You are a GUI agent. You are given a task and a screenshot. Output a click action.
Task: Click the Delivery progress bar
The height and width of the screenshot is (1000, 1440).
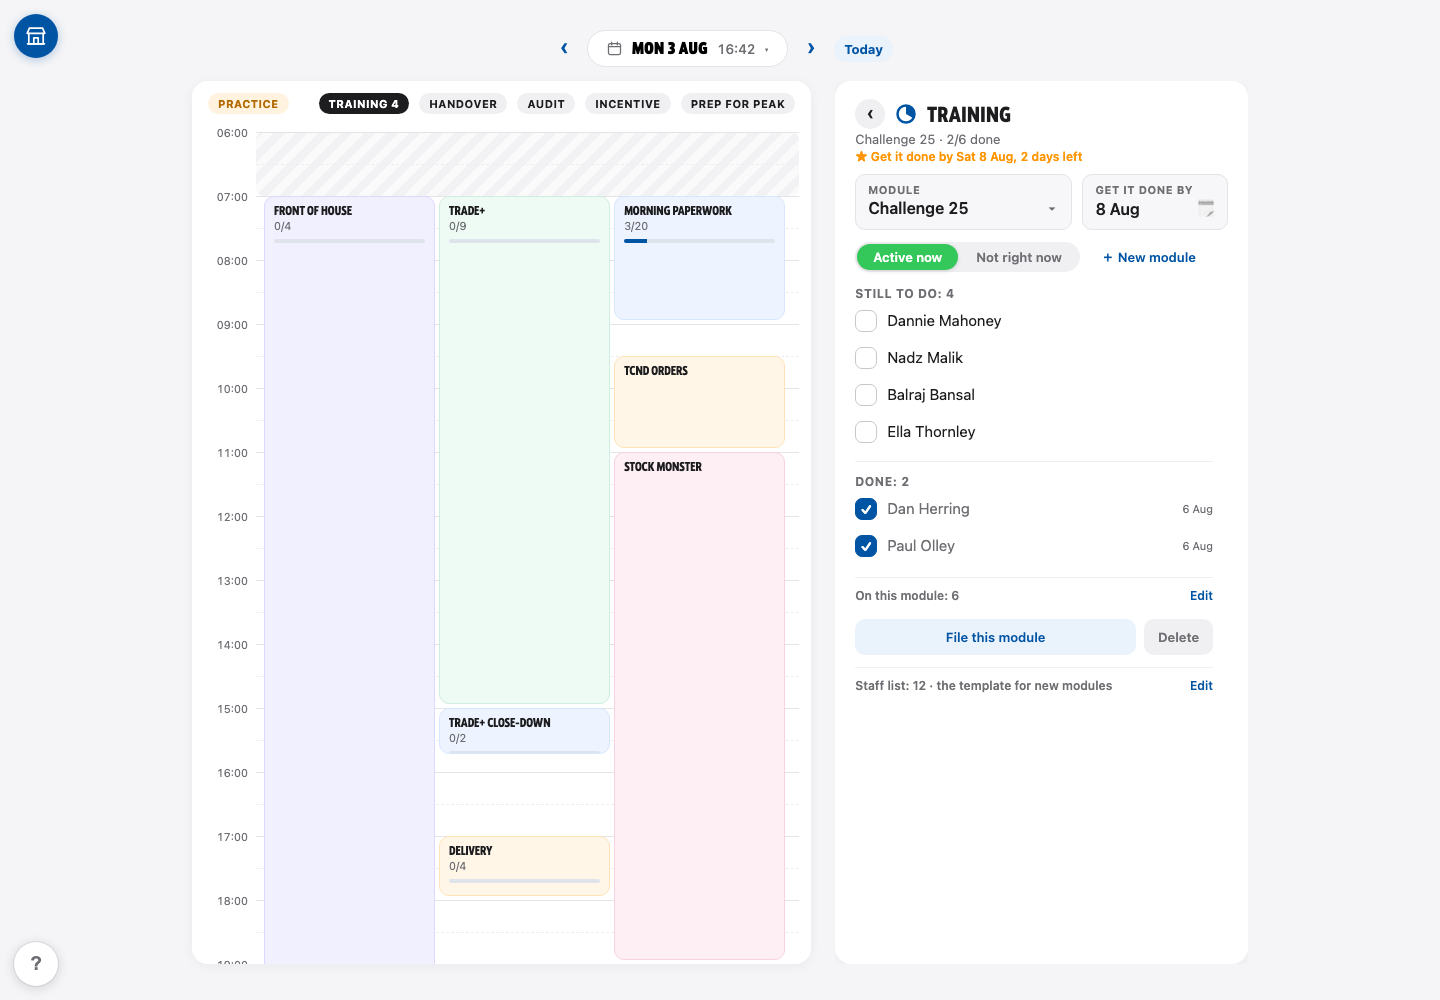point(524,881)
